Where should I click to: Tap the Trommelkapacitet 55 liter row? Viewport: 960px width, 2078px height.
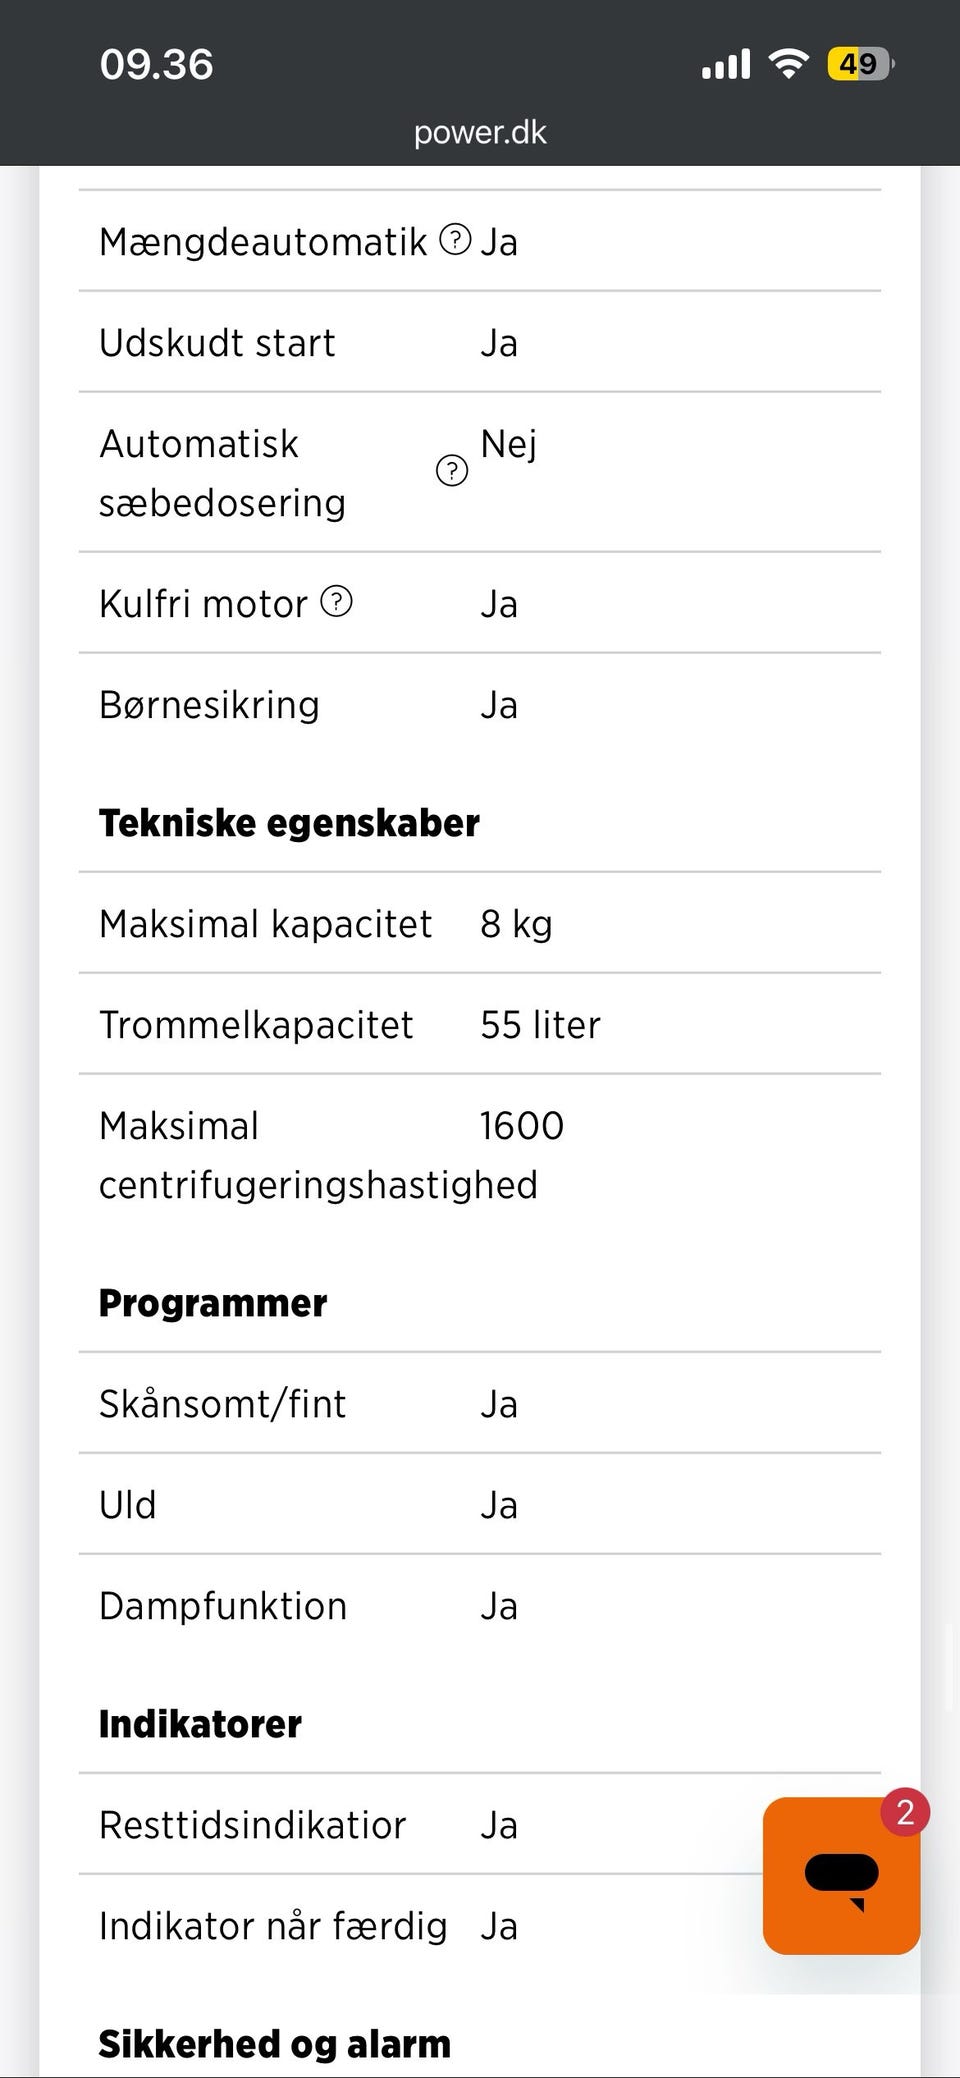pos(480,1025)
